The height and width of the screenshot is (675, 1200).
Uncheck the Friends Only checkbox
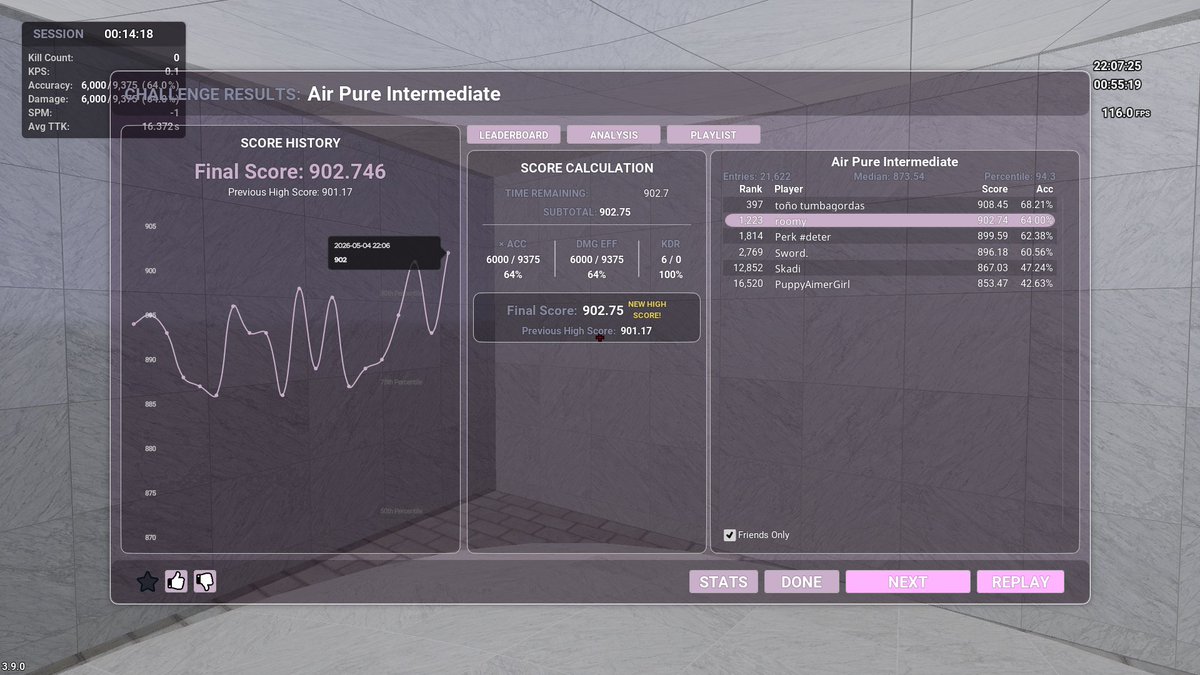(730, 535)
